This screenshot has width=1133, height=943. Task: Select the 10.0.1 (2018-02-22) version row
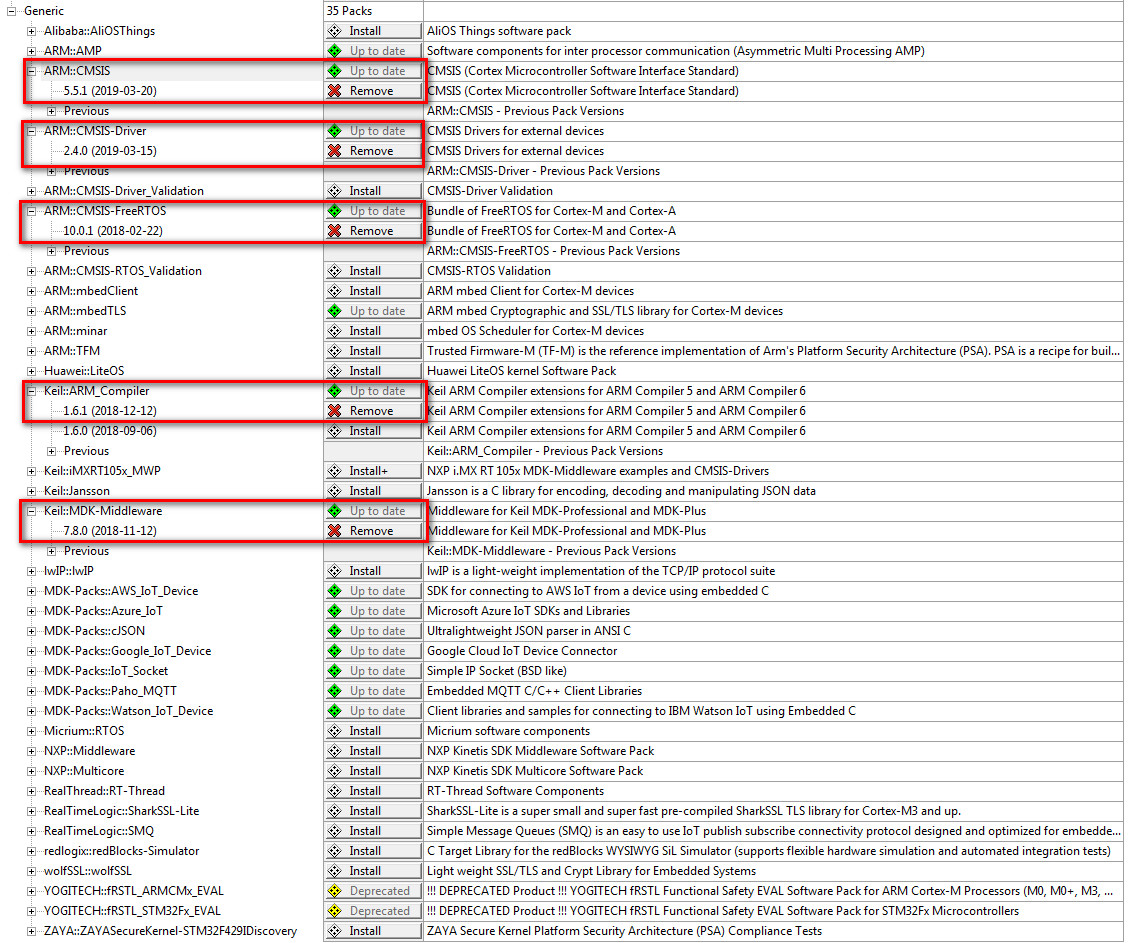[113, 231]
